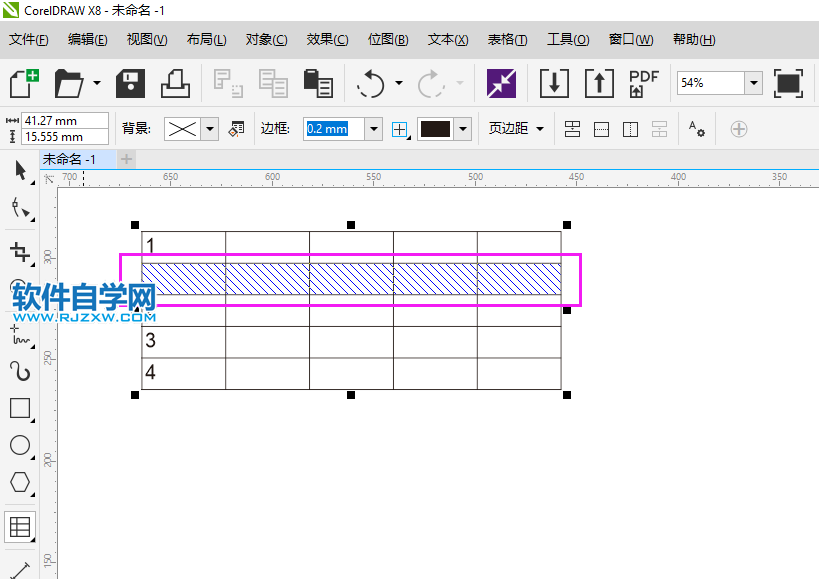Click the cell height field 15.555 mm
This screenshot has width=819, height=579.
click(x=65, y=137)
